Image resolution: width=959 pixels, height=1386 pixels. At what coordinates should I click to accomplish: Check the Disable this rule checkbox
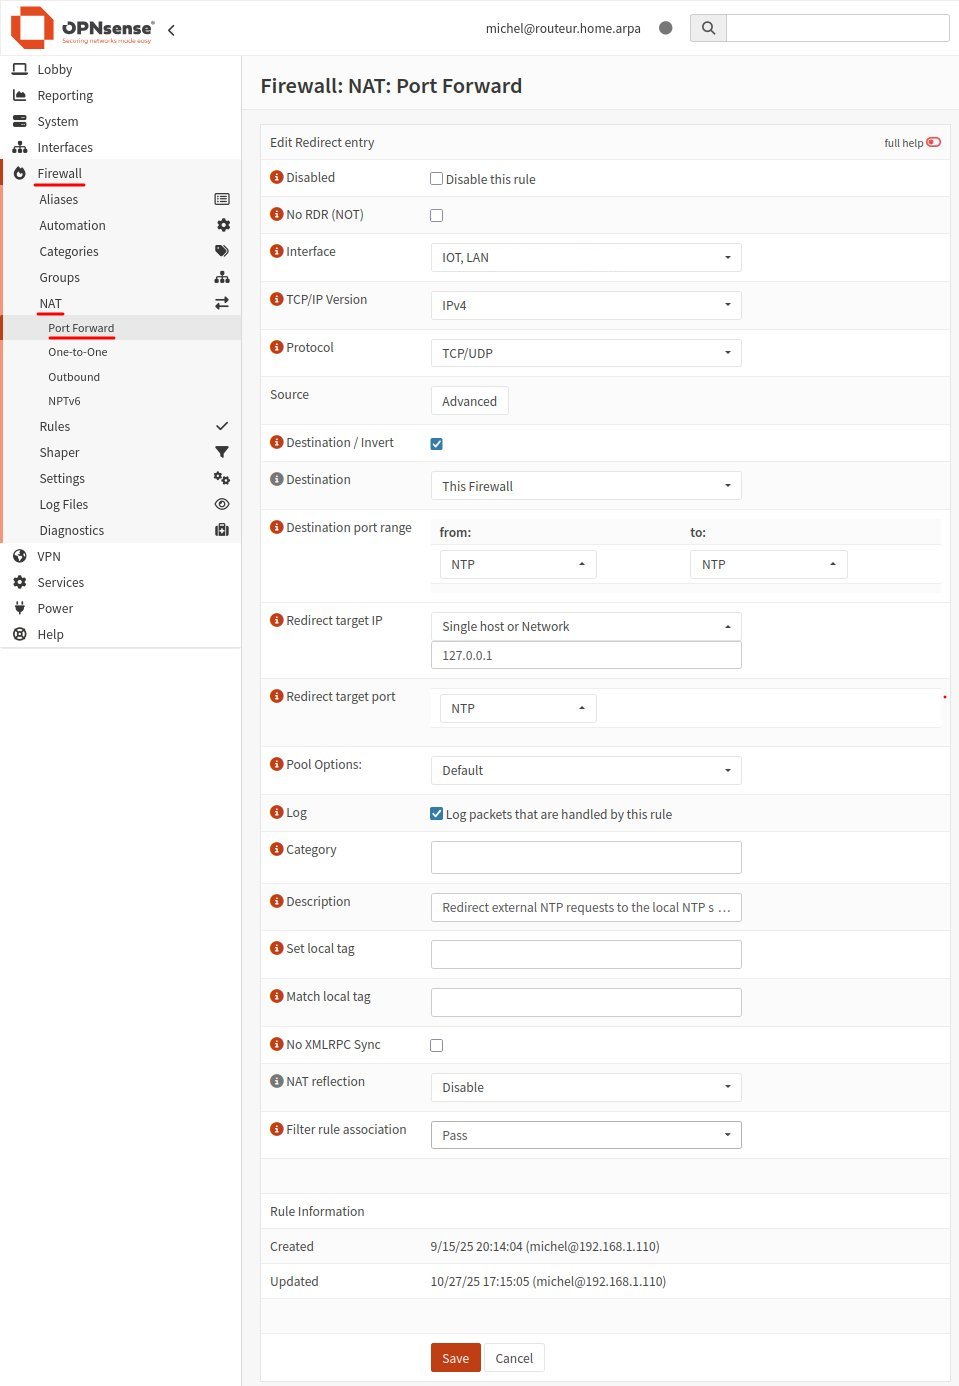(436, 179)
